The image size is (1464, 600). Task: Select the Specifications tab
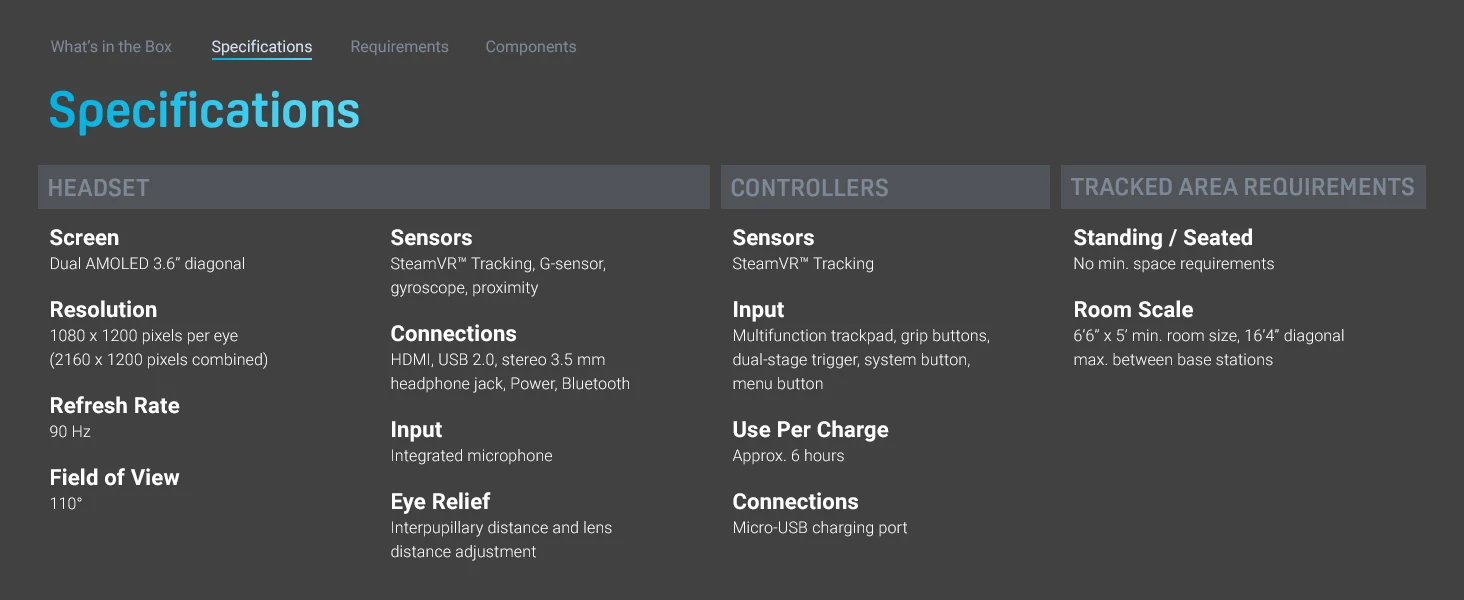(261, 47)
